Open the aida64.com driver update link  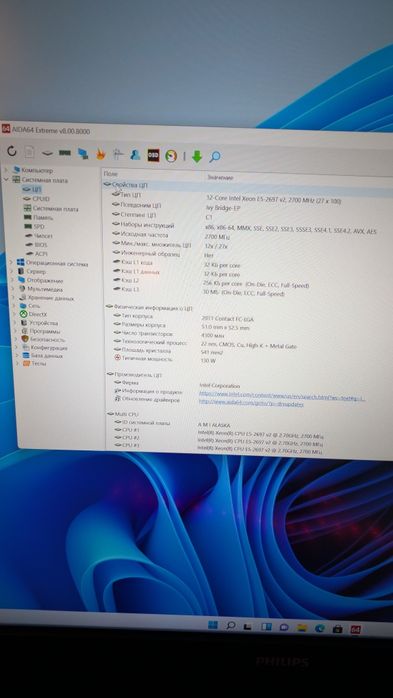click(251, 402)
